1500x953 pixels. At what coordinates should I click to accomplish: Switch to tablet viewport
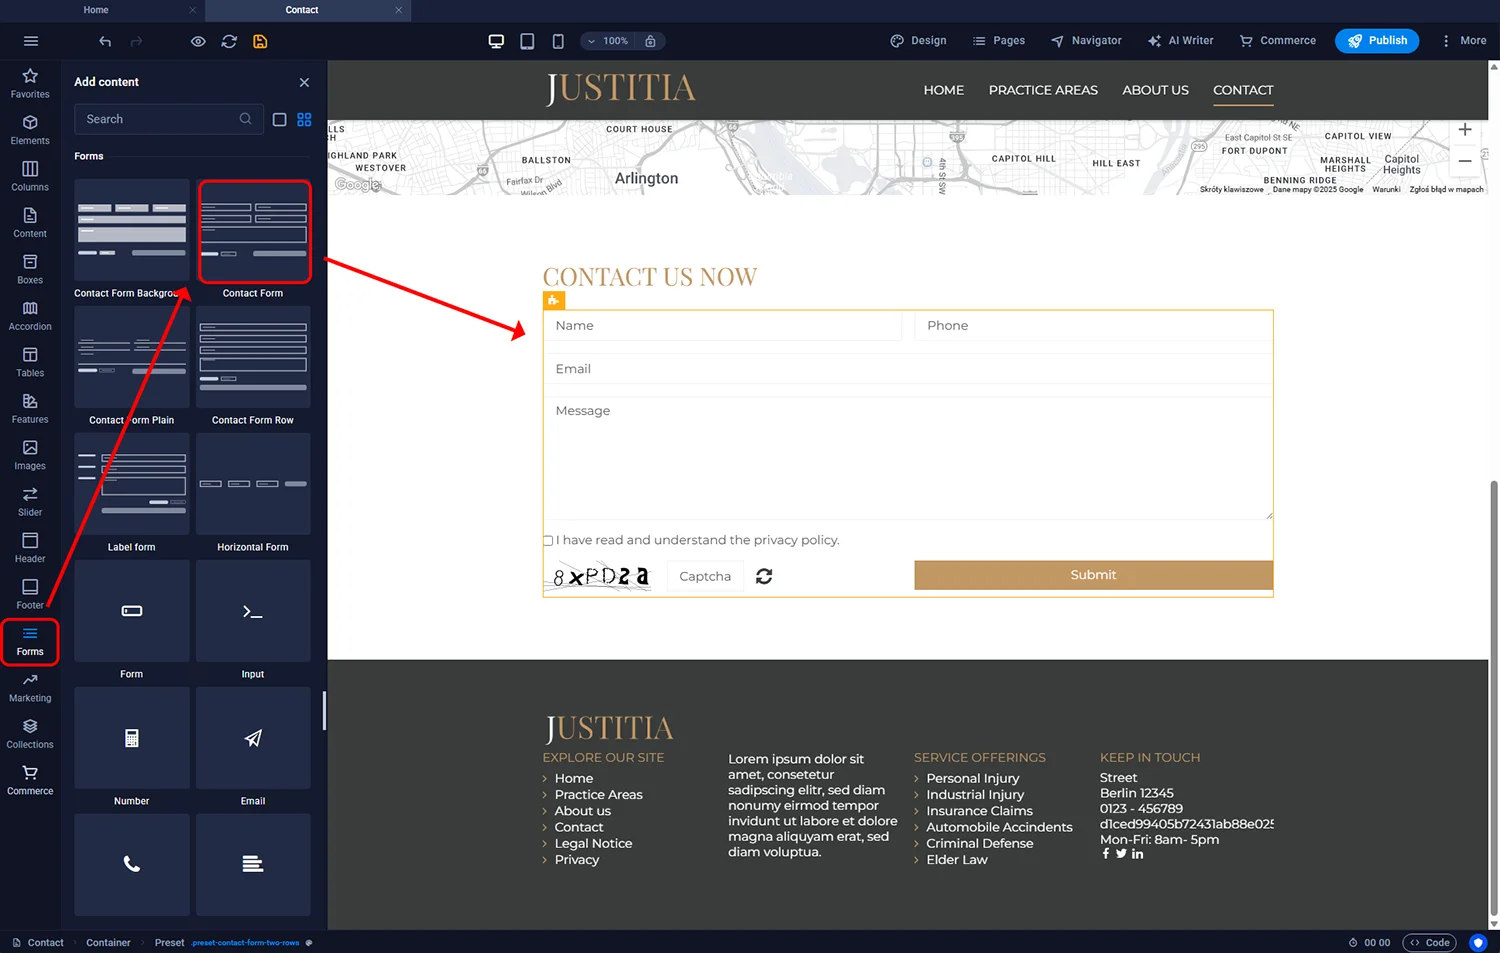[x=527, y=41]
